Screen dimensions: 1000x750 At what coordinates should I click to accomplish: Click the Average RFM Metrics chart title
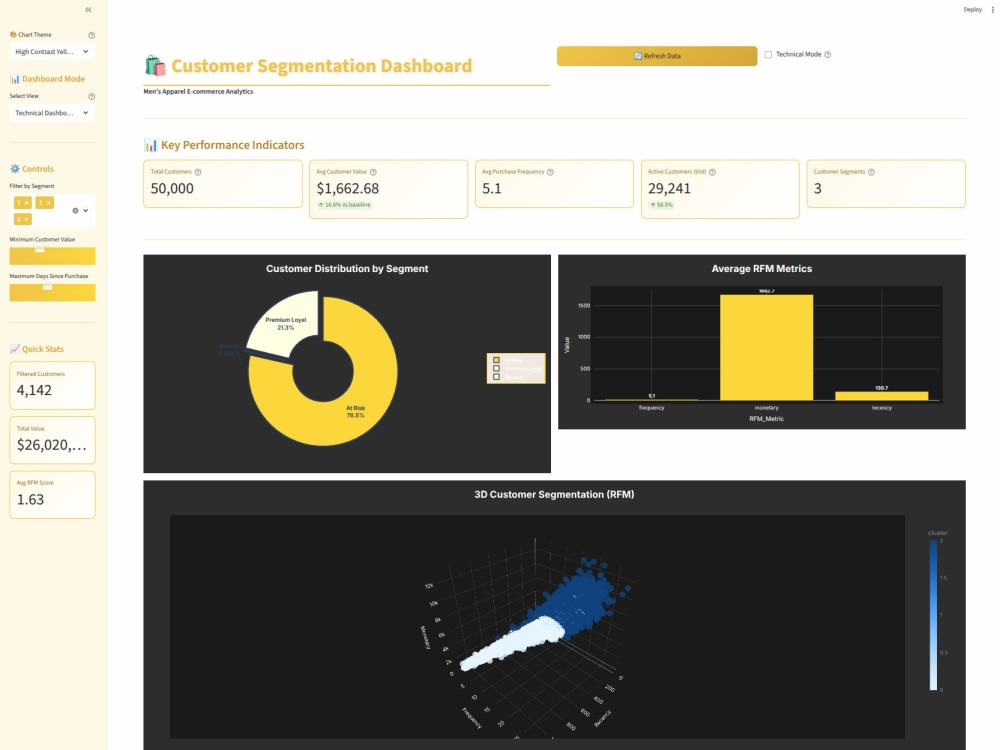[x=761, y=268]
